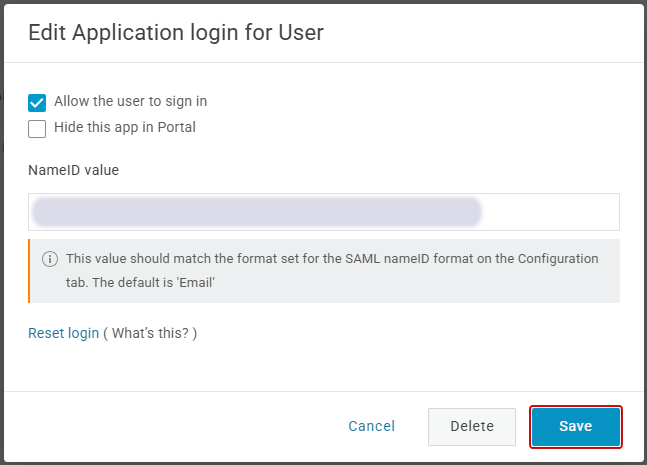Click the 'Allow the user to sign in' label
The width and height of the screenshot is (647, 465).
coord(130,101)
